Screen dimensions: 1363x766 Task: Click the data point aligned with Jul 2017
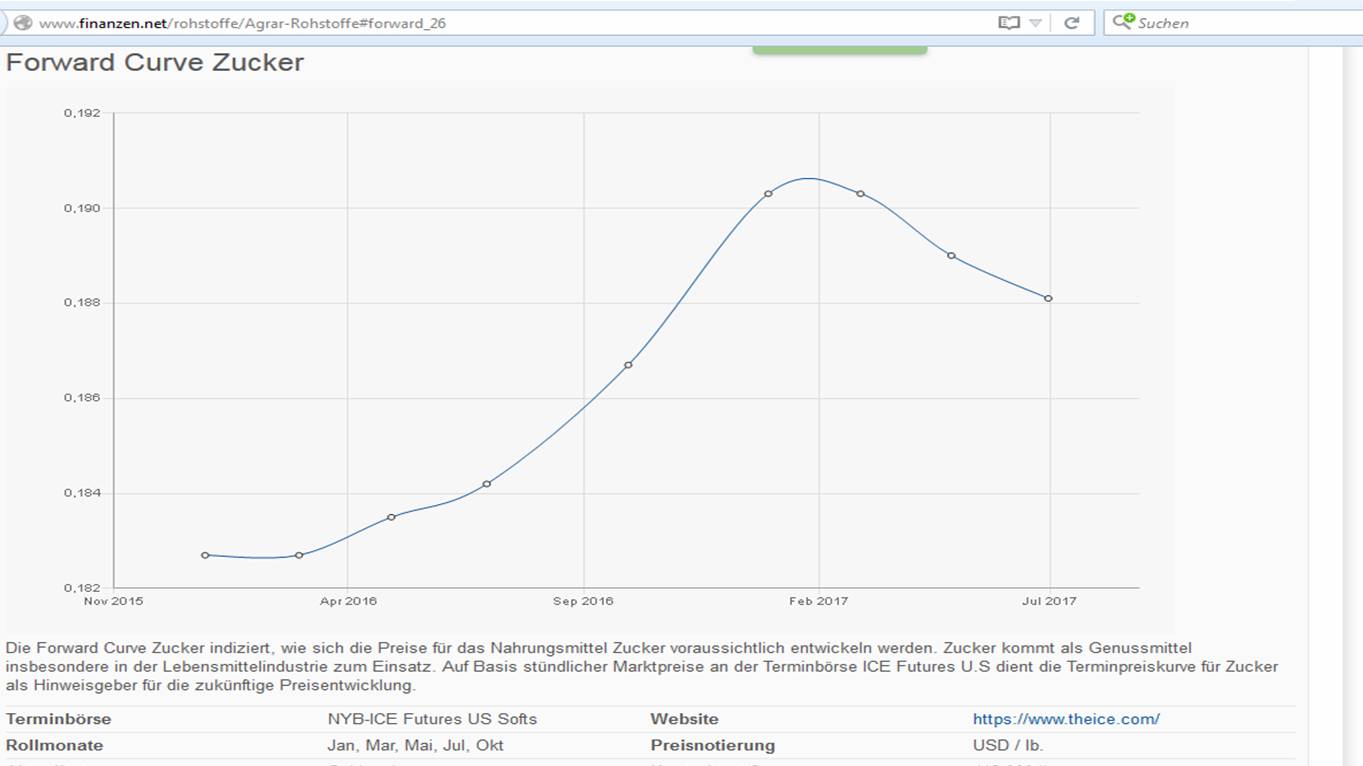1048,298
